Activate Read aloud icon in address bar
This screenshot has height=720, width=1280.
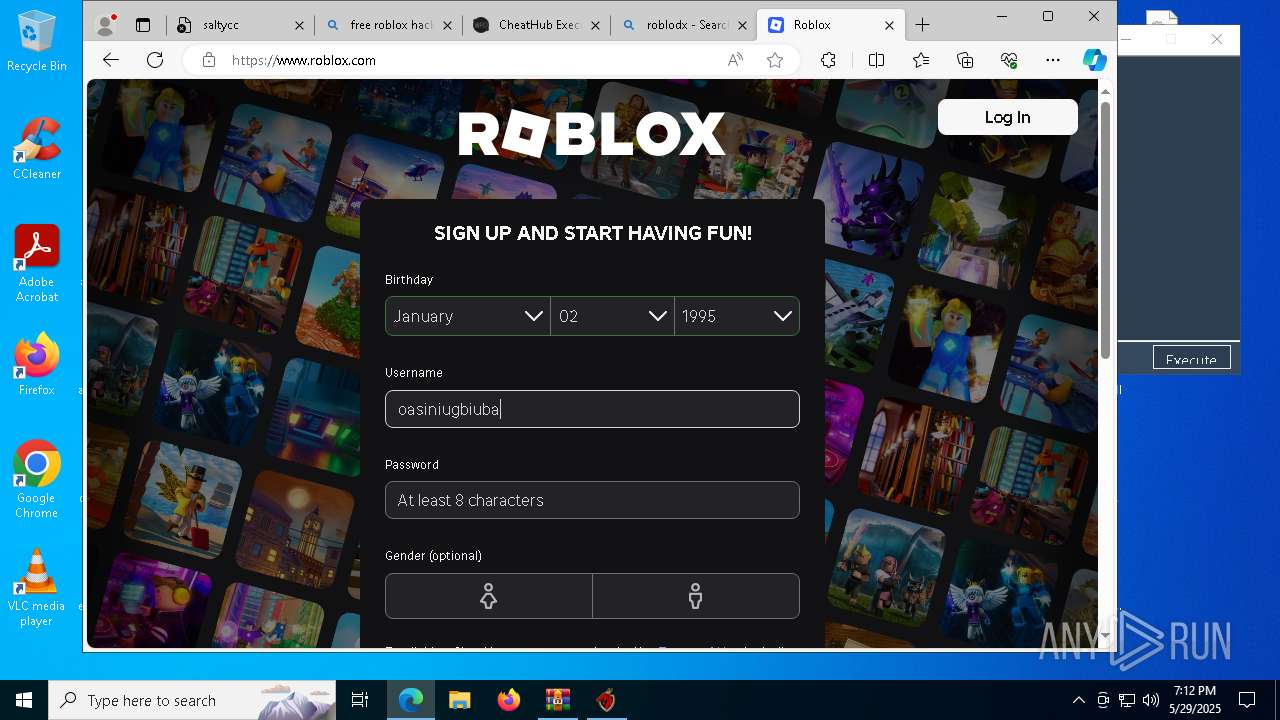pyautogui.click(x=735, y=60)
